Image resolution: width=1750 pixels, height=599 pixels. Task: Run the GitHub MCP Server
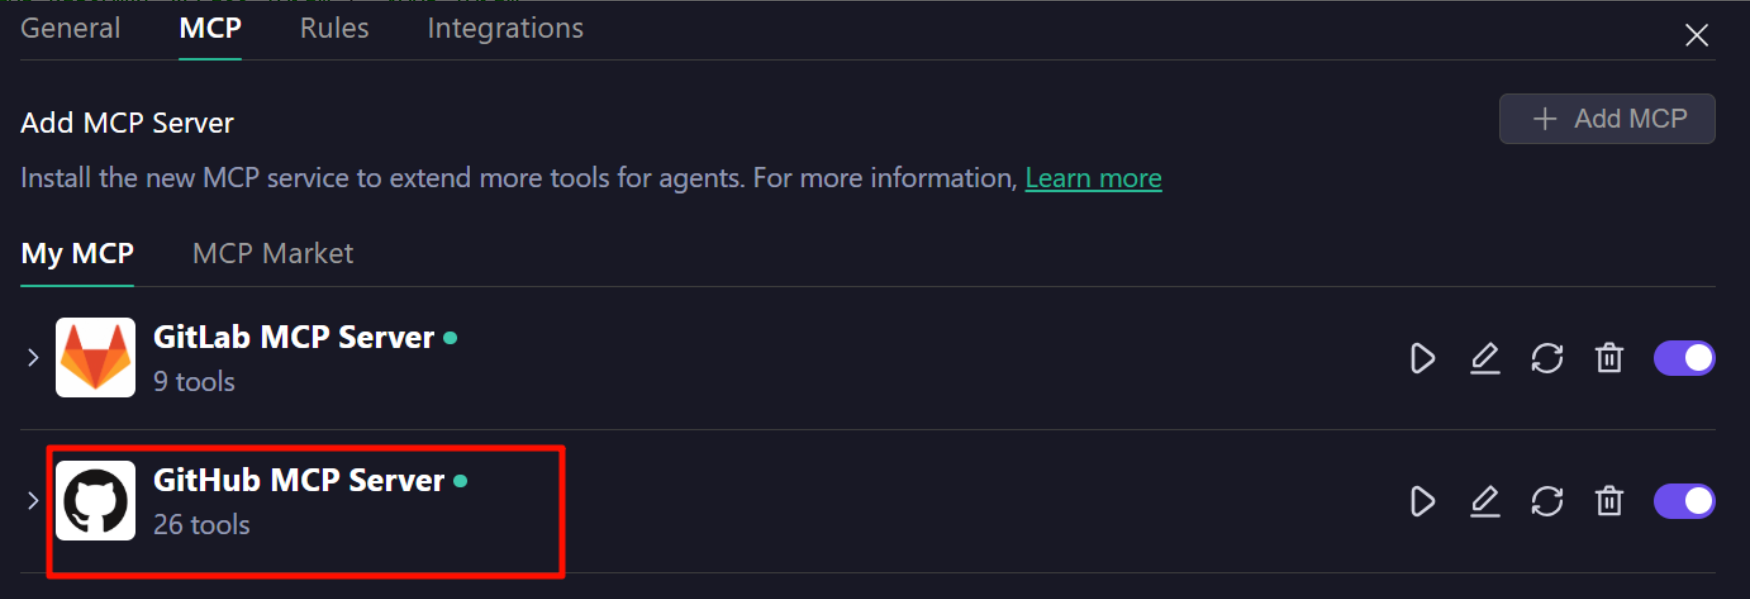(1422, 501)
